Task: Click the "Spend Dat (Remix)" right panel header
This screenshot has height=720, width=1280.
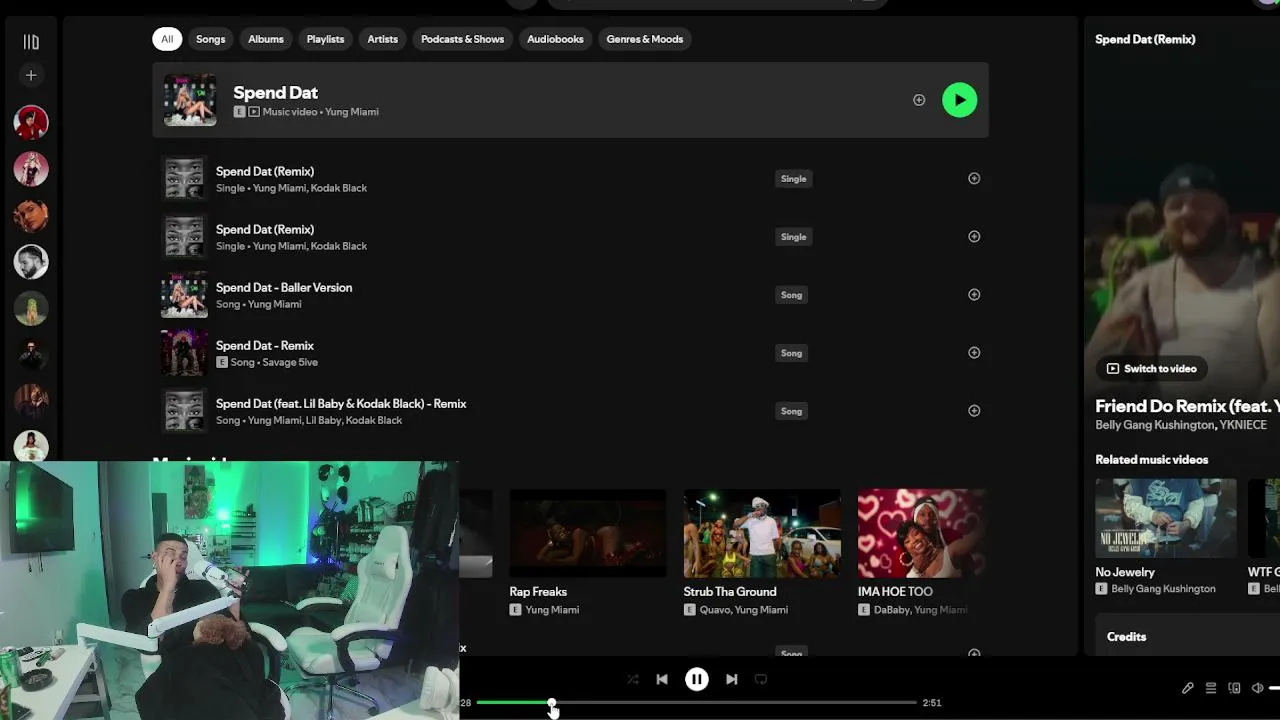Action: 1145,39
